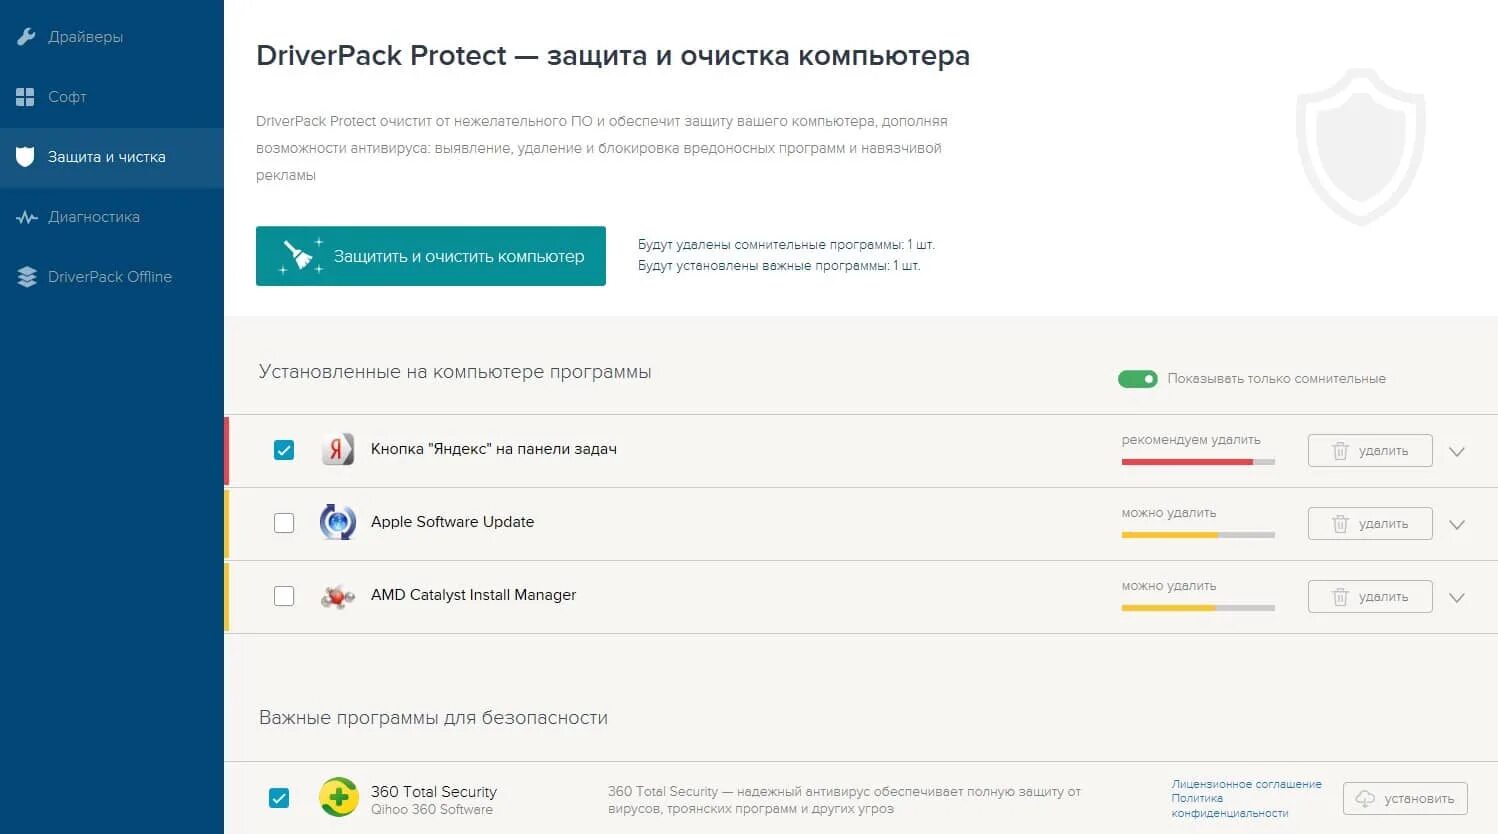Click the layers icon beside DriverPack Offline
1498x834 pixels.
point(26,277)
